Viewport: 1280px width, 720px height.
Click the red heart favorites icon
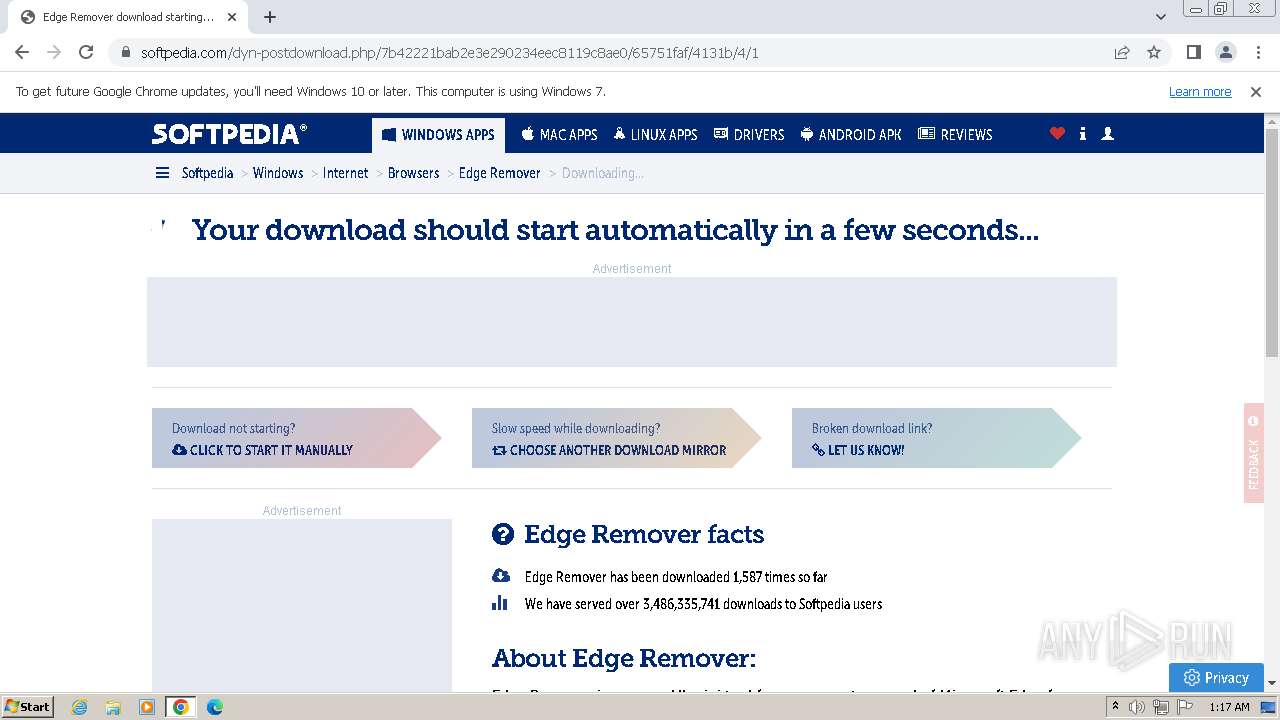[1057, 133]
